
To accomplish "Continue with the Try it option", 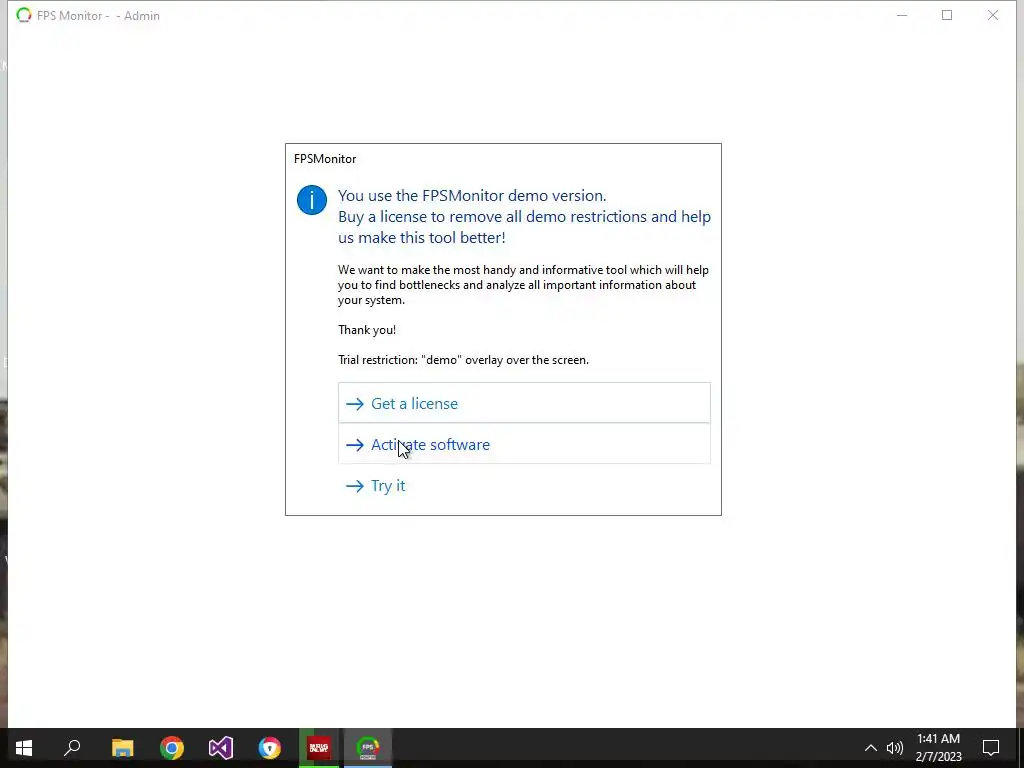I will click(524, 485).
